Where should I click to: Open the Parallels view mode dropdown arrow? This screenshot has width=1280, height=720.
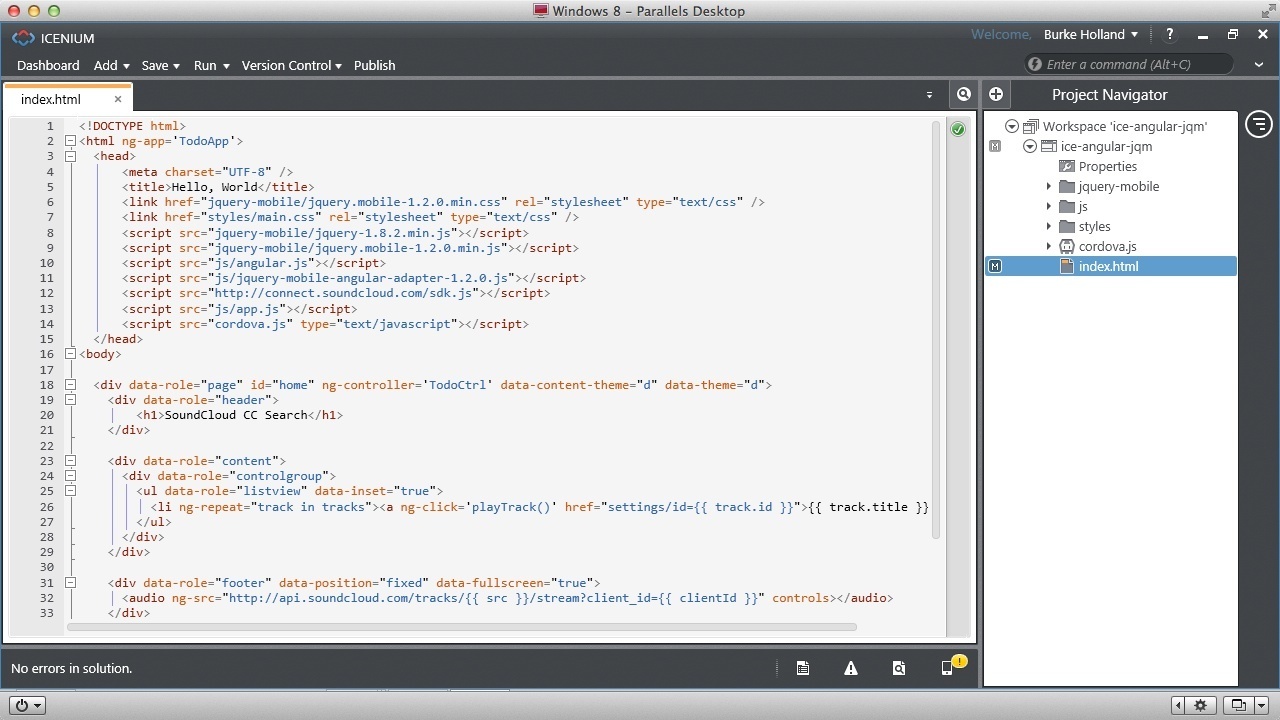[1262, 706]
